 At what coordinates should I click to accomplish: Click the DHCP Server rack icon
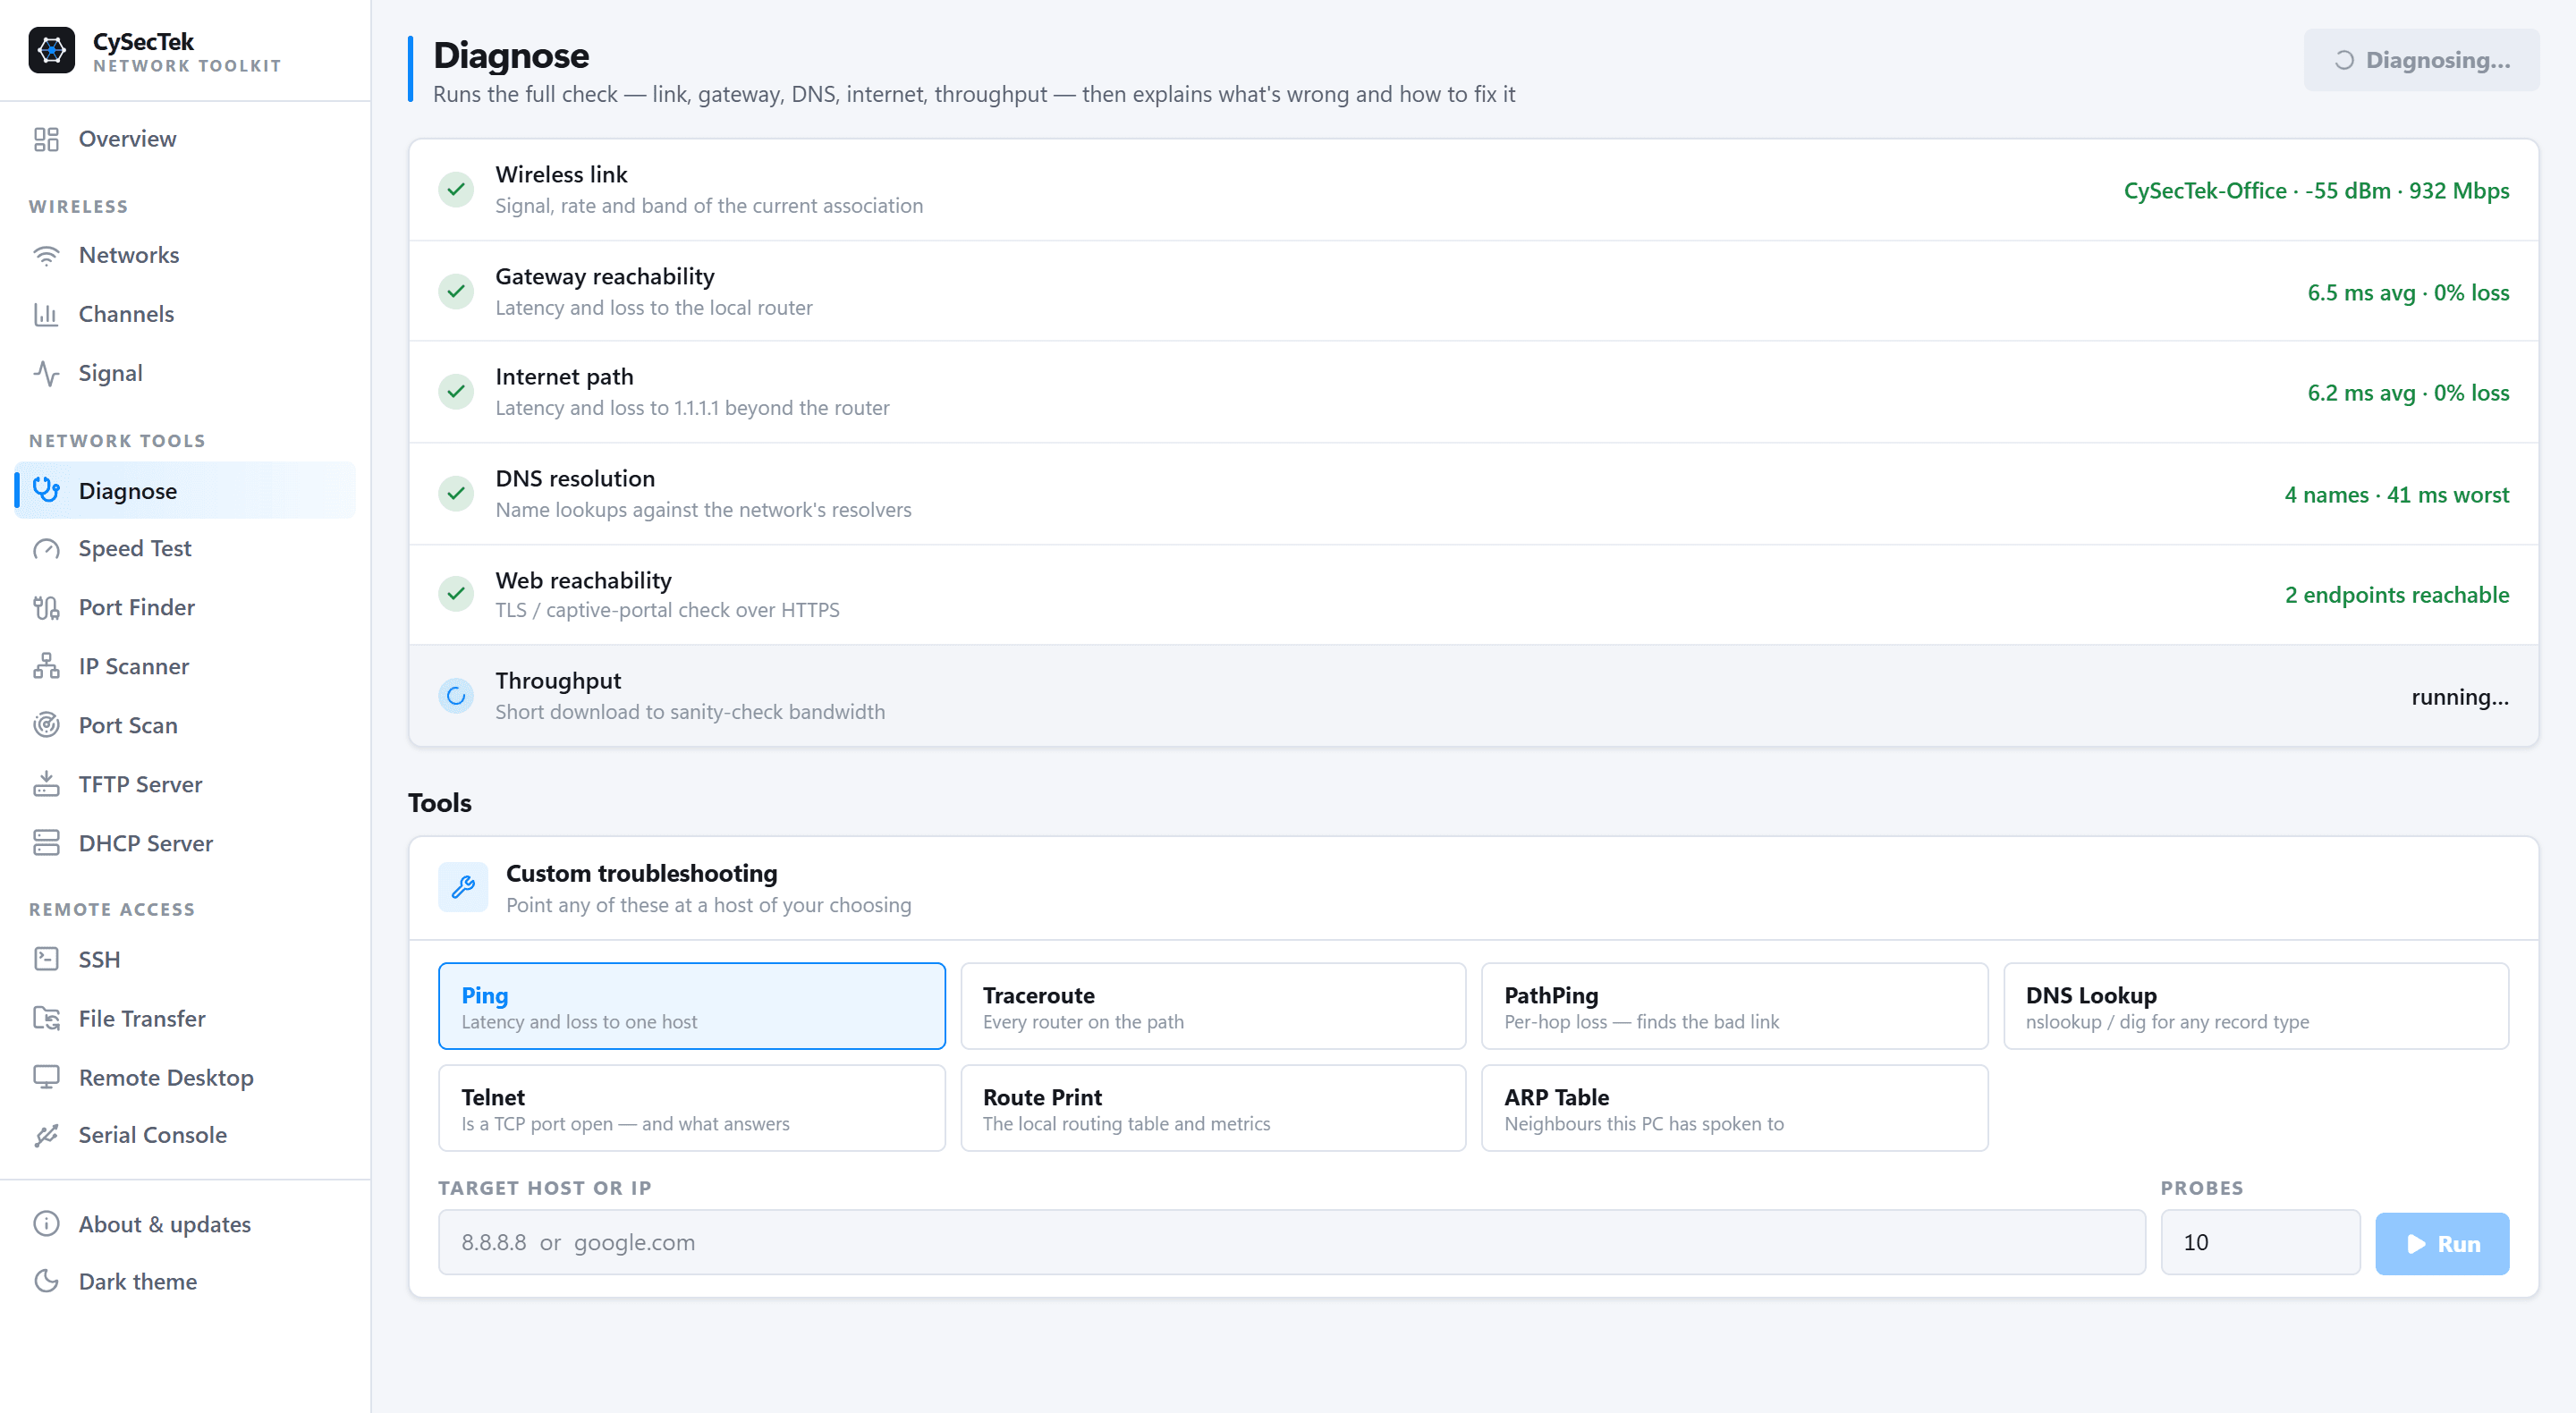click(x=46, y=843)
